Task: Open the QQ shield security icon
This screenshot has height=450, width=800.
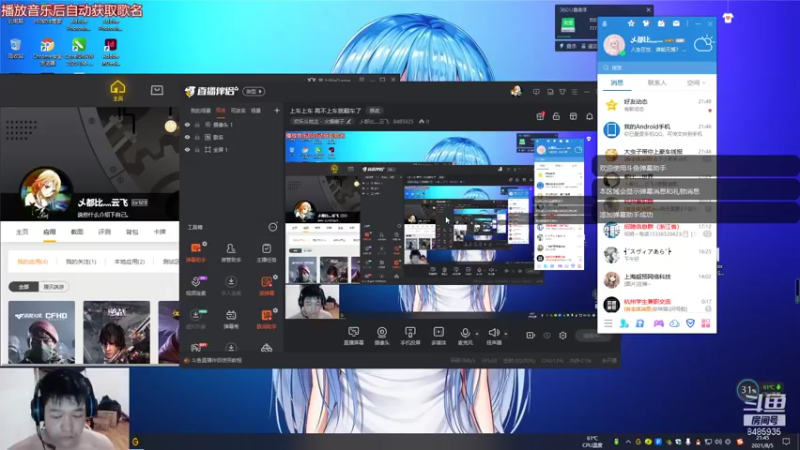Action: [690, 323]
